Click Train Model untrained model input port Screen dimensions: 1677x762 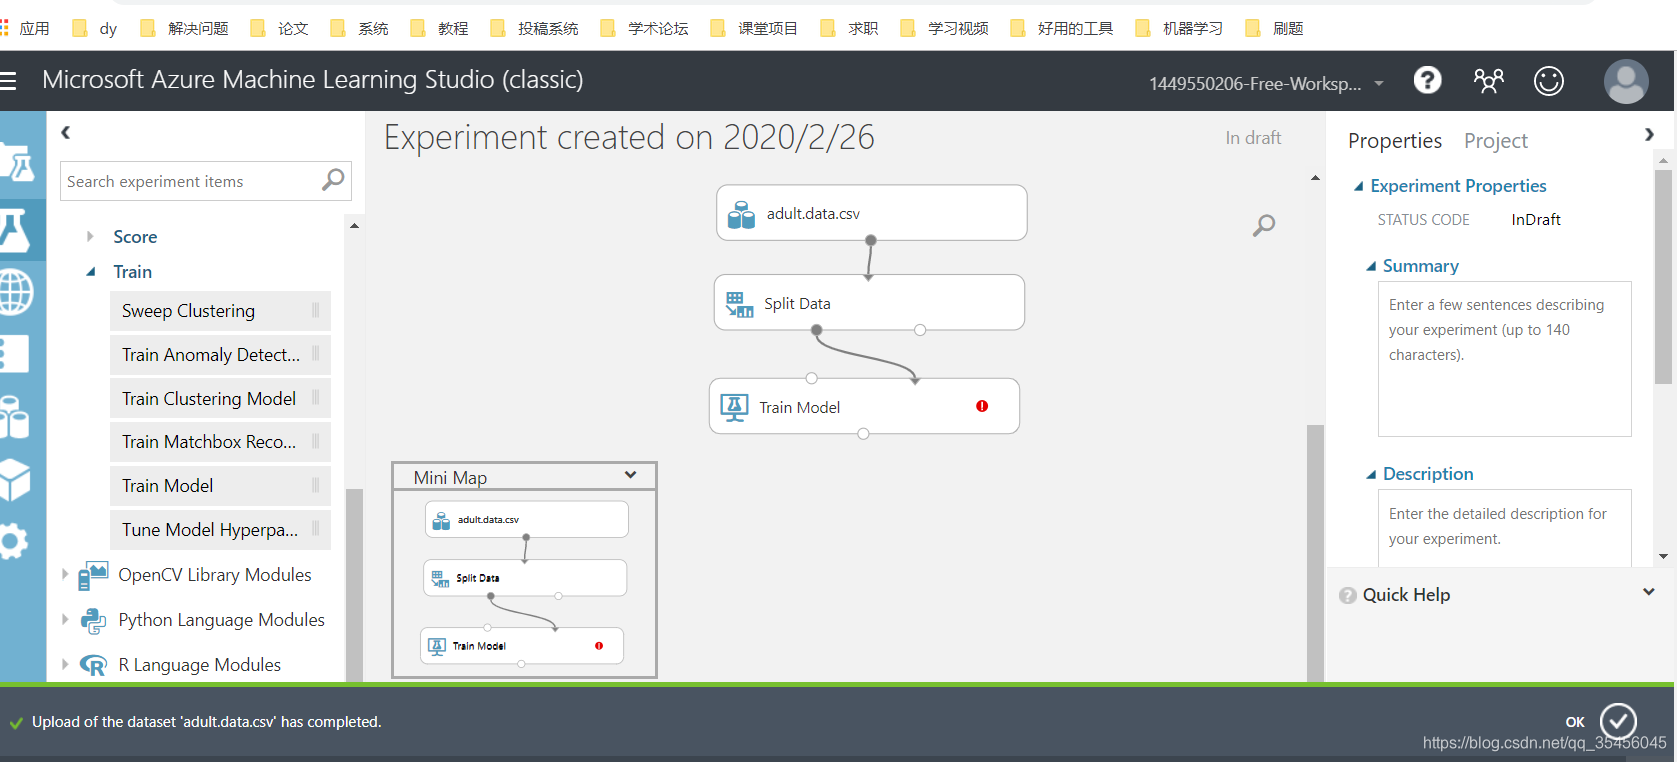[x=811, y=378]
